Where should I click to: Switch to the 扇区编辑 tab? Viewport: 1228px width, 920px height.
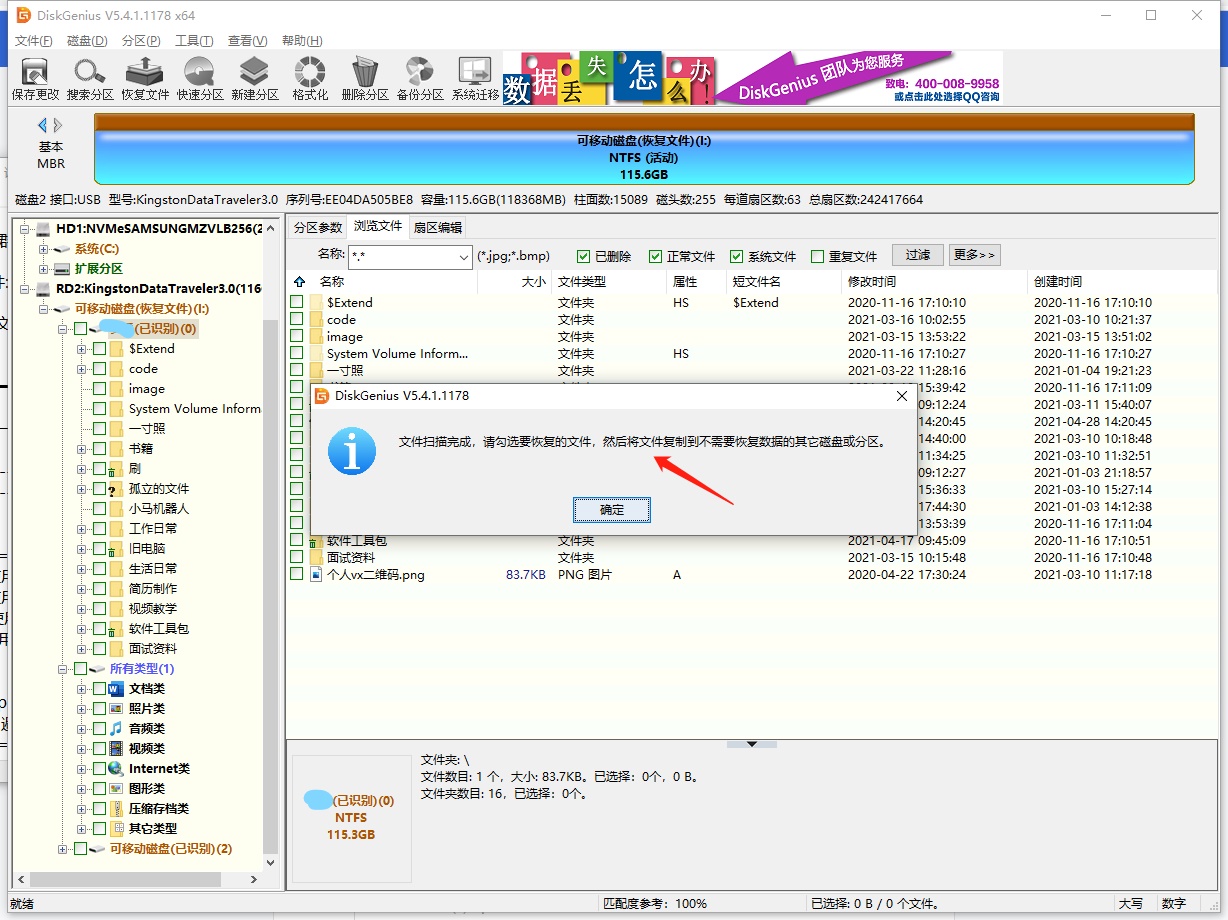(x=437, y=228)
